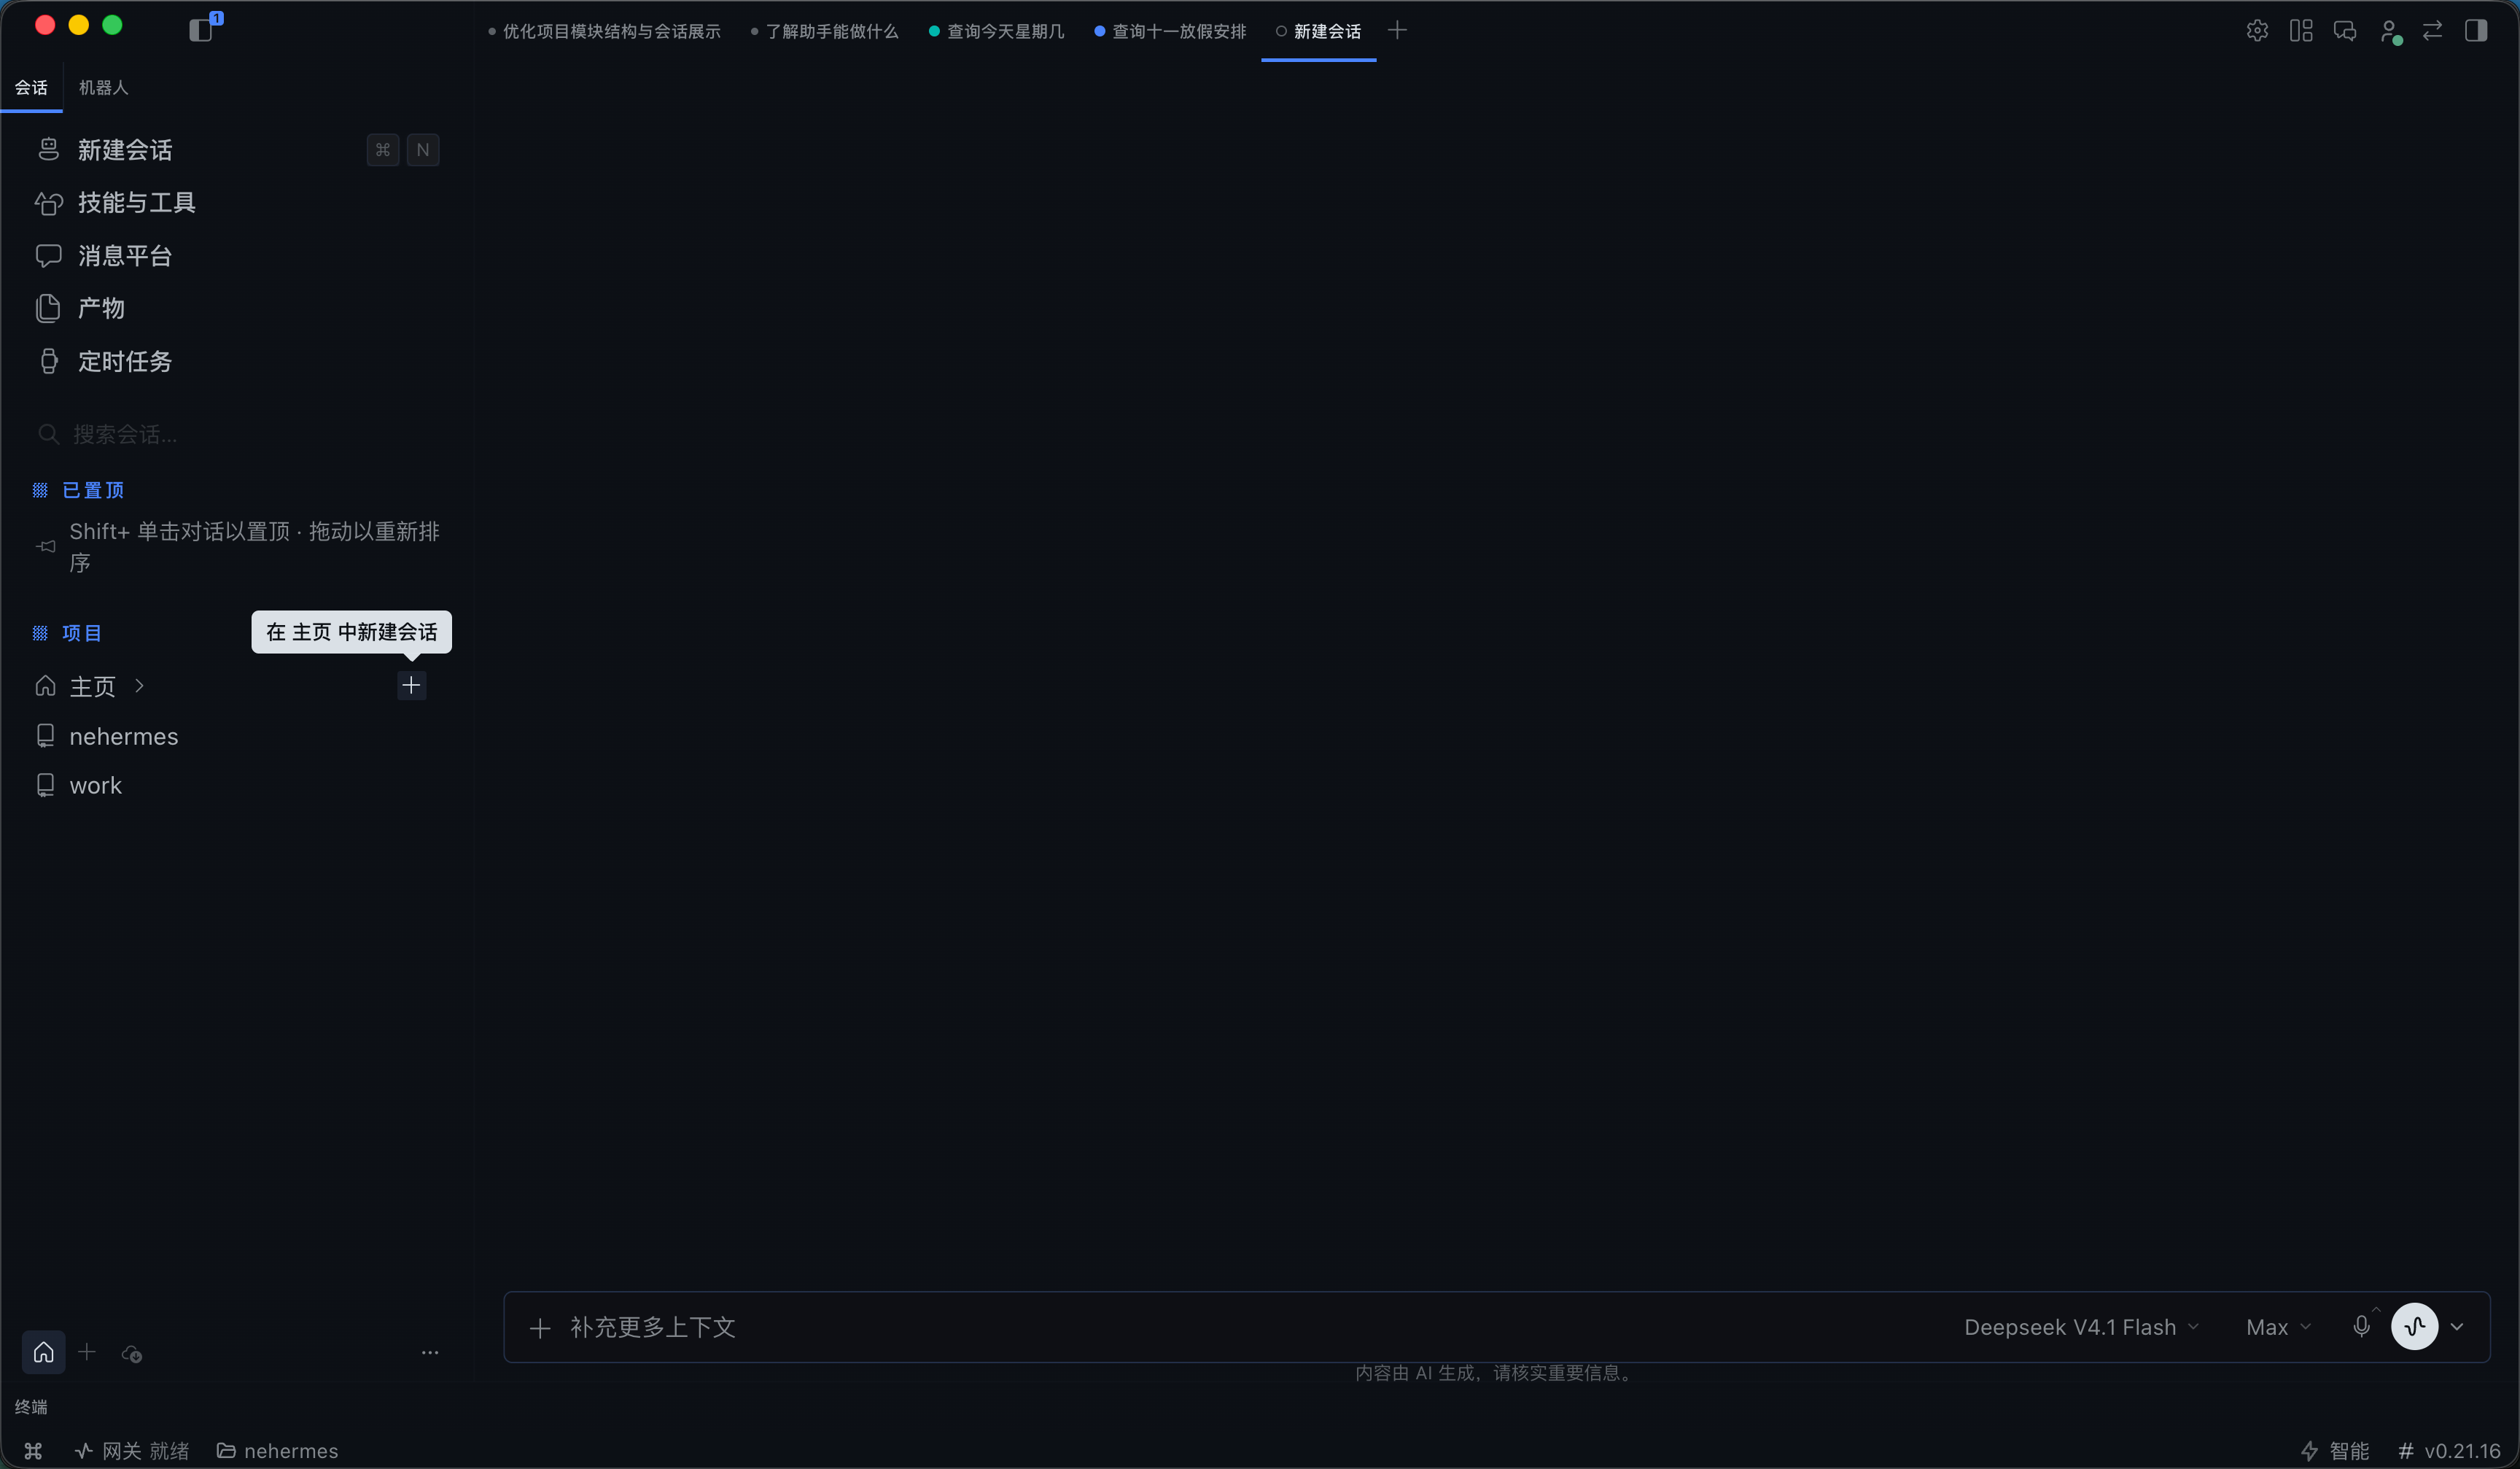Select the 新建会话 tab in the tab bar
The image size is (2520, 1469).
[x=1318, y=32]
